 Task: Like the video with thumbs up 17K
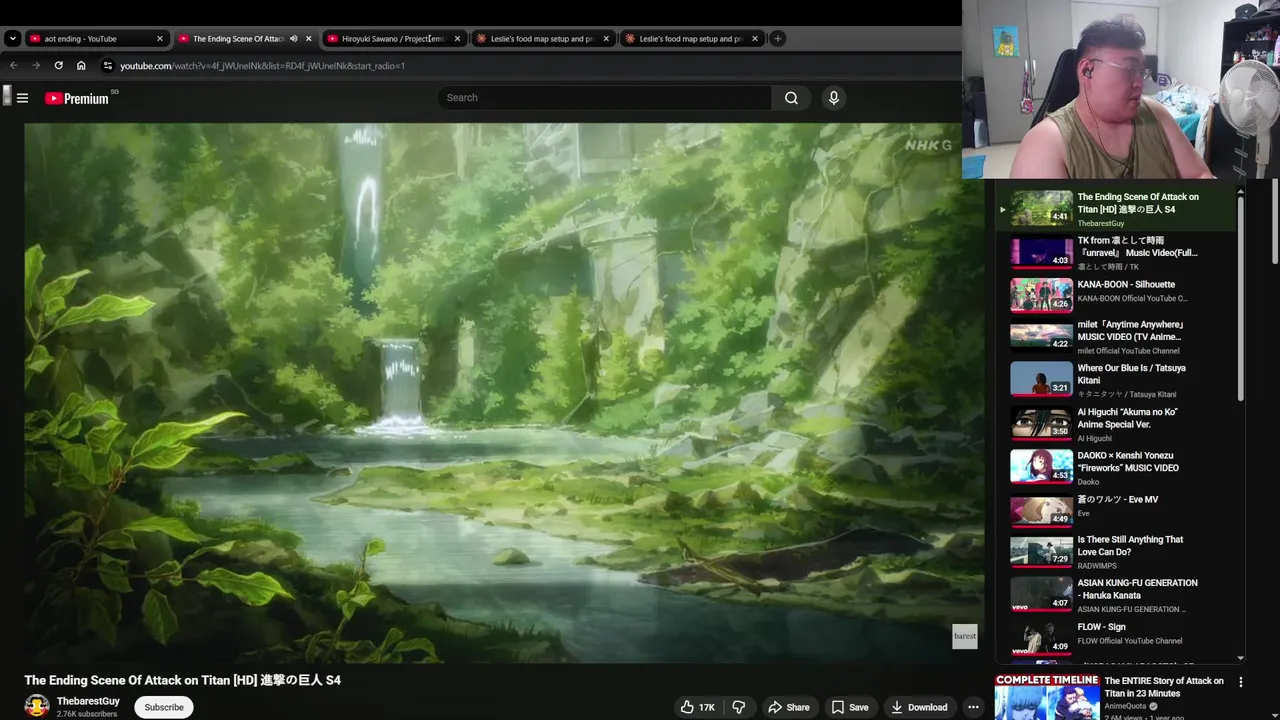tap(697, 707)
